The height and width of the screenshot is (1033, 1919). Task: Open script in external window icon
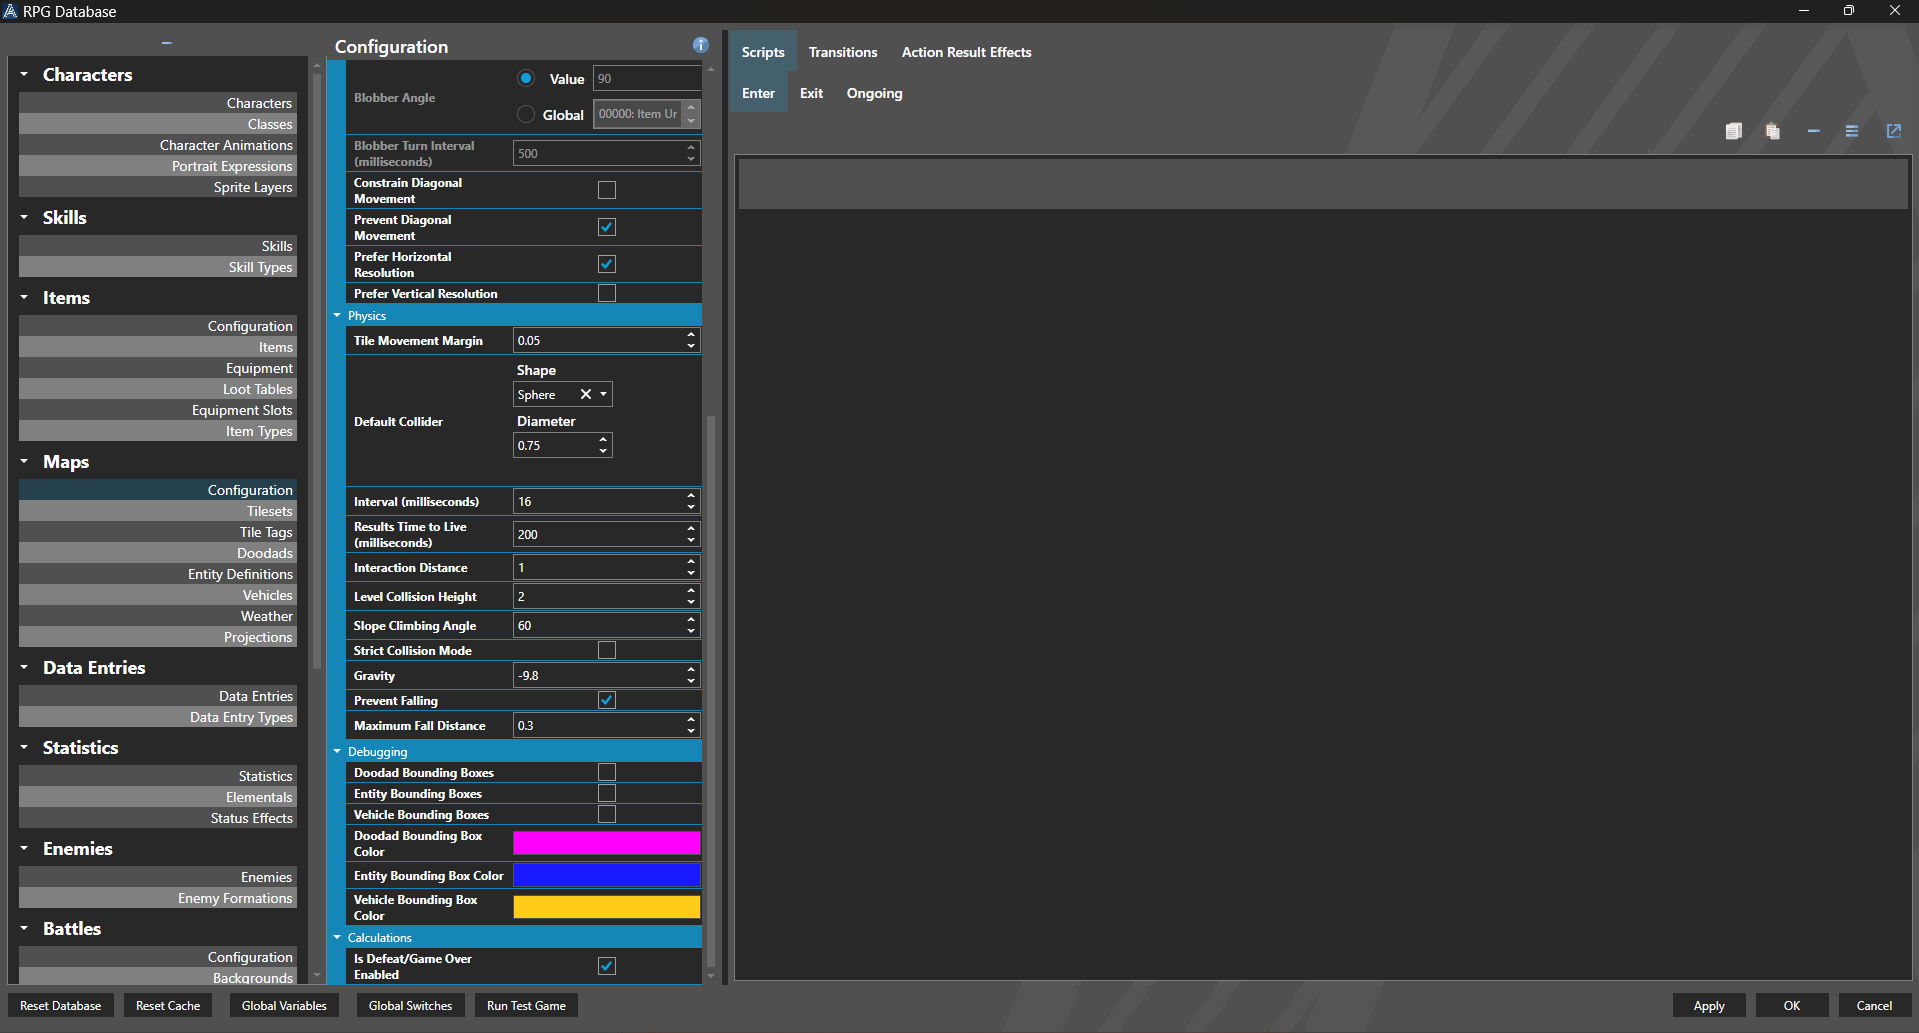[x=1892, y=130]
